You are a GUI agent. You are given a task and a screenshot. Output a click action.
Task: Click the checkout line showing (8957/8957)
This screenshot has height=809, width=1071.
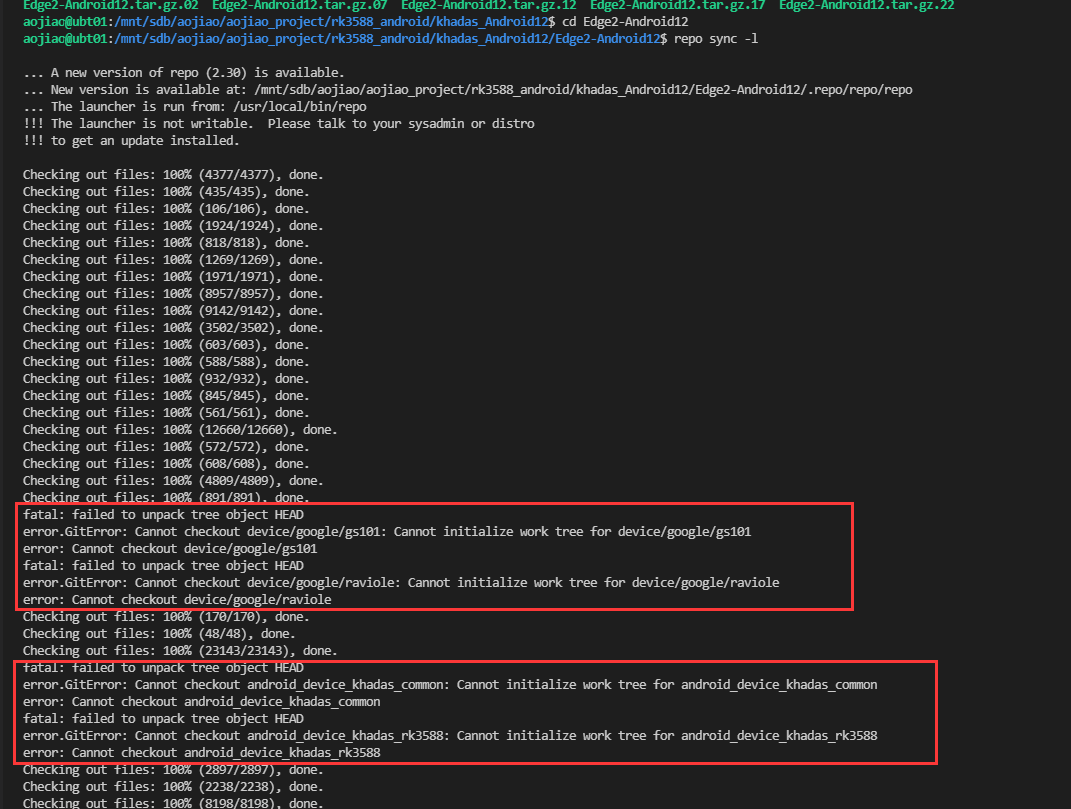coord(173,294)
